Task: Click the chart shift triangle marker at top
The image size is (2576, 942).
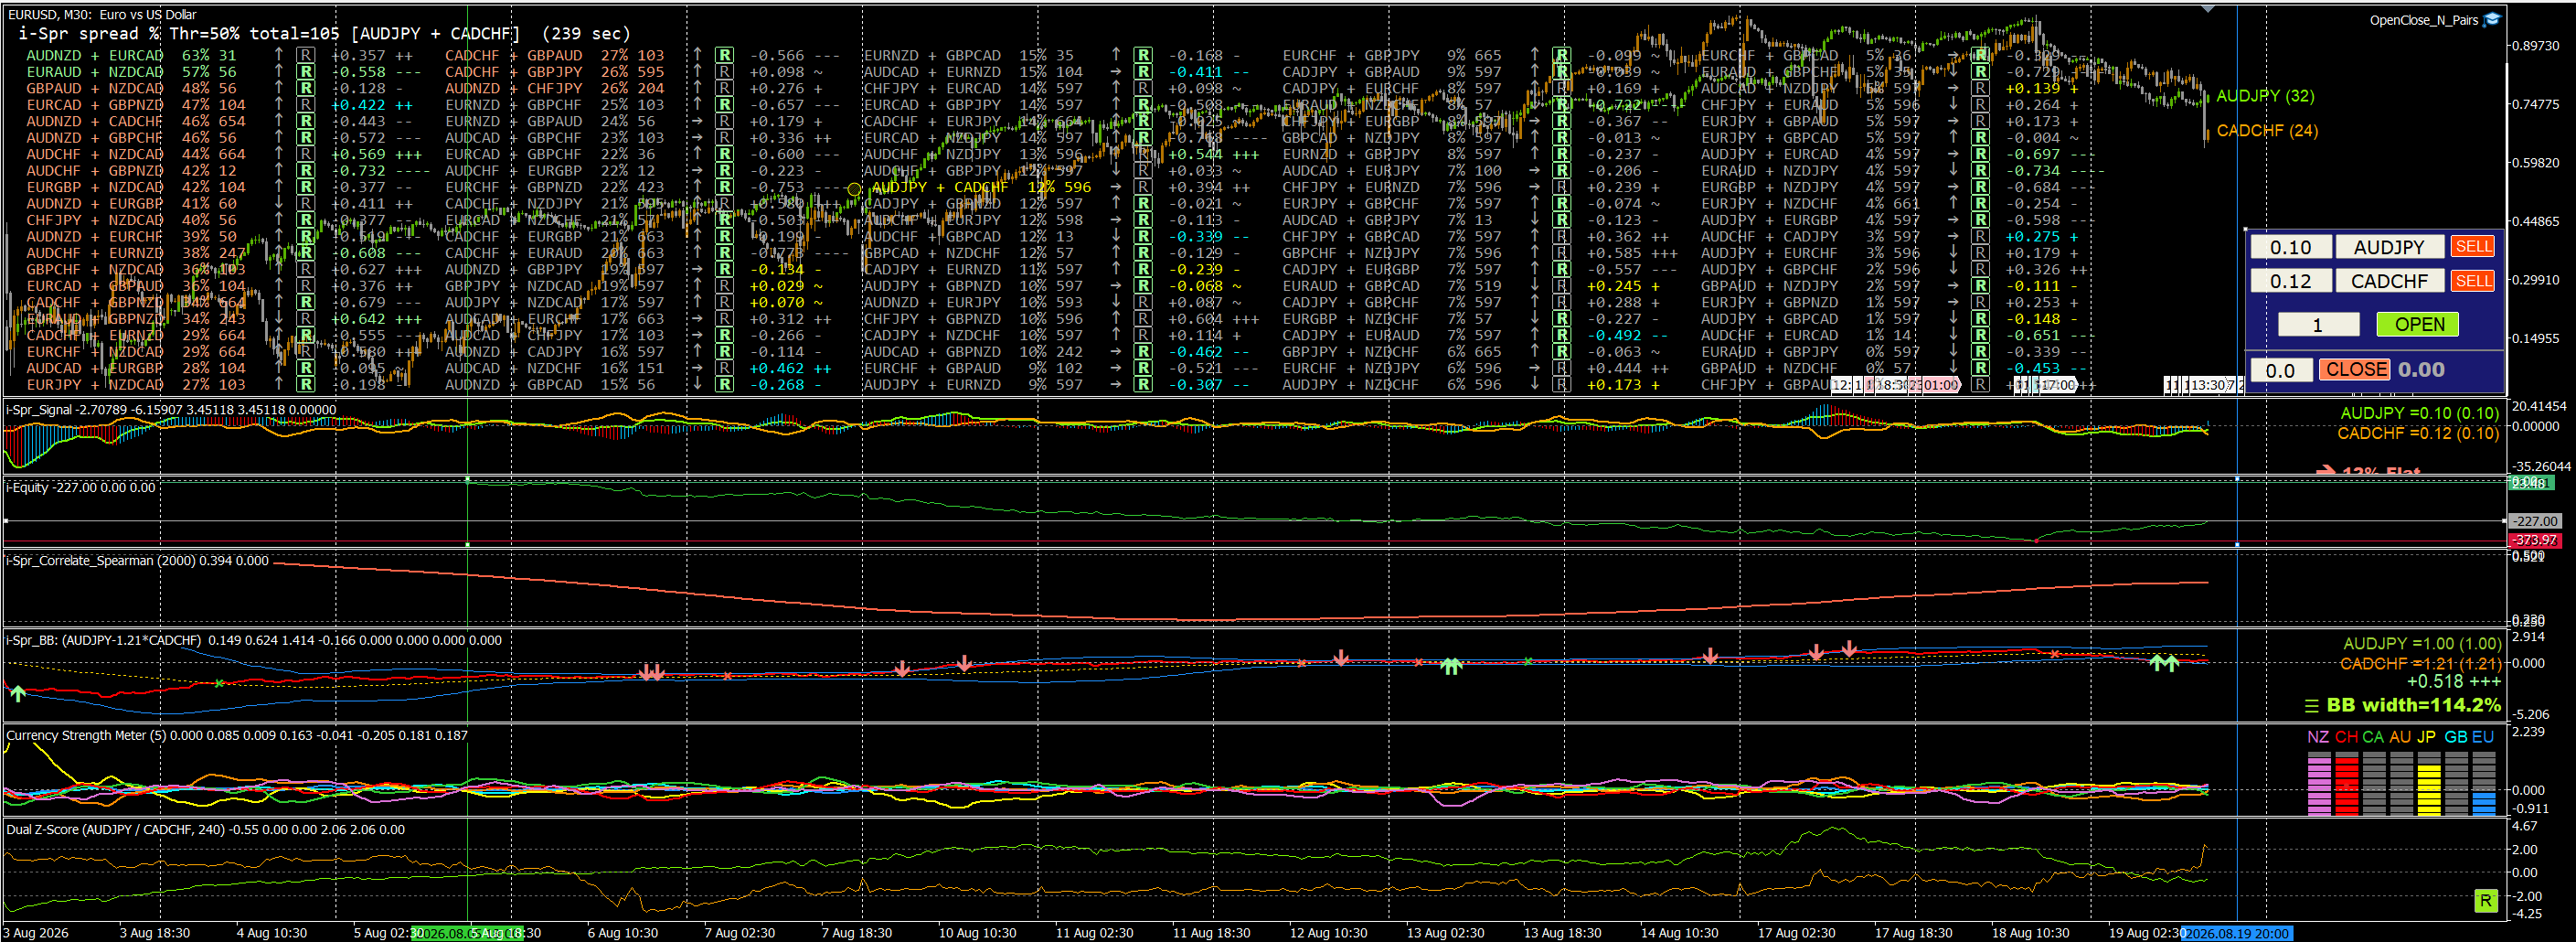Action: coord(2208,9)
